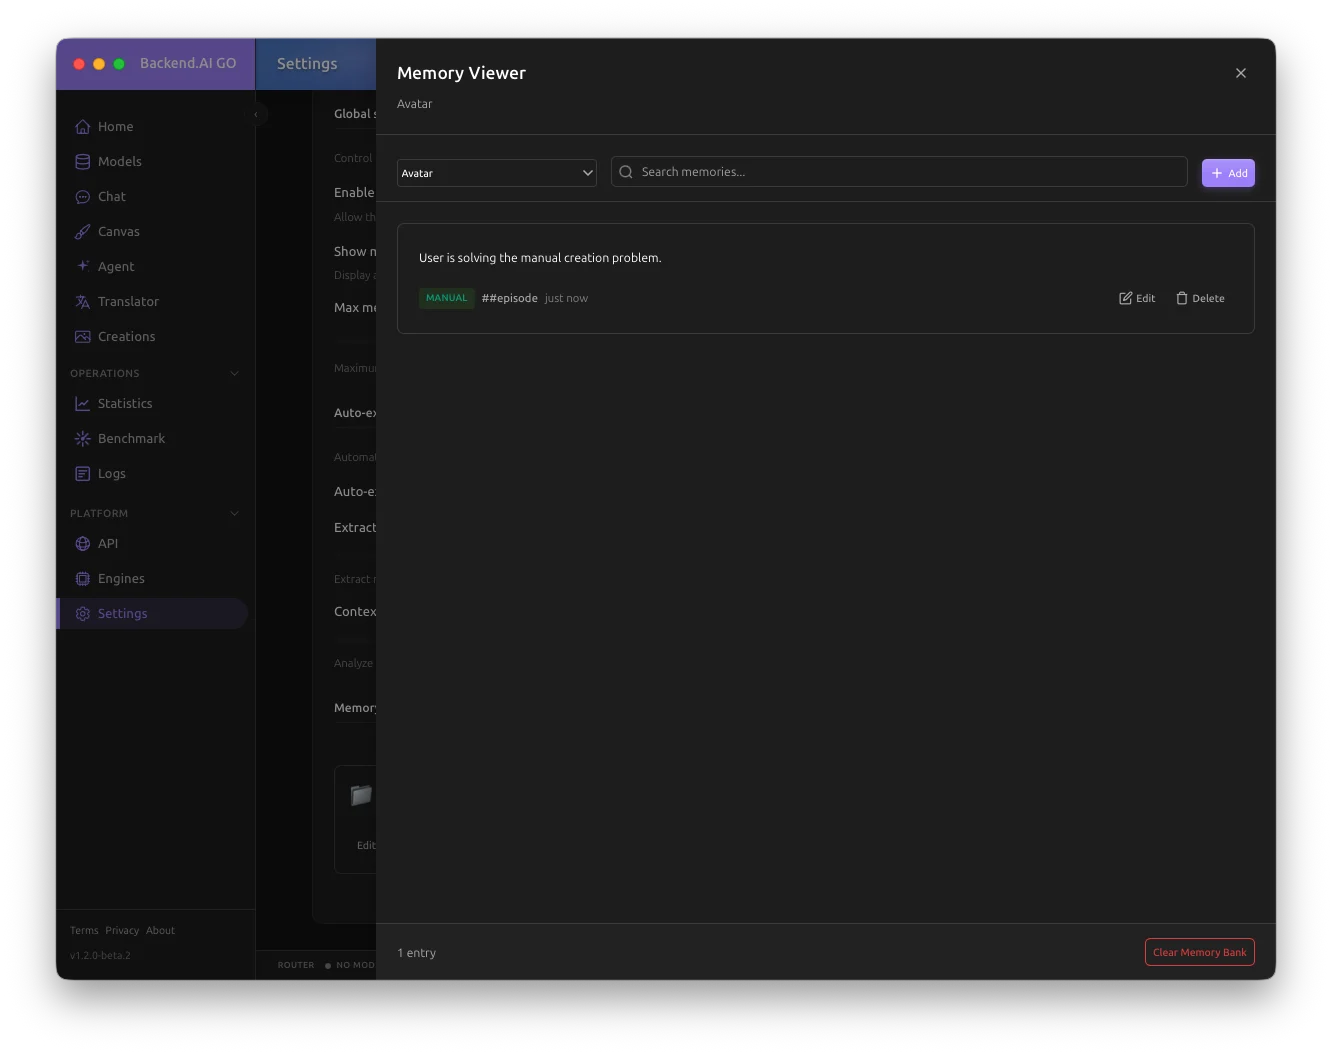View Benchmark page from sidebar
The width and height of the screenshot is (1332, 1054).
[x=131, y=439]
